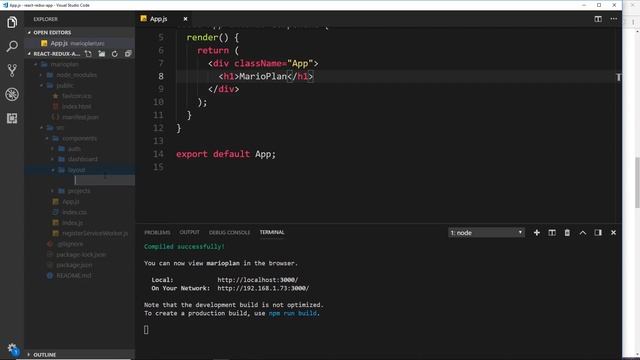Click 'npm run build' text in terminal
The height and width of the screenshot is (360, 640).
[292, 313]
